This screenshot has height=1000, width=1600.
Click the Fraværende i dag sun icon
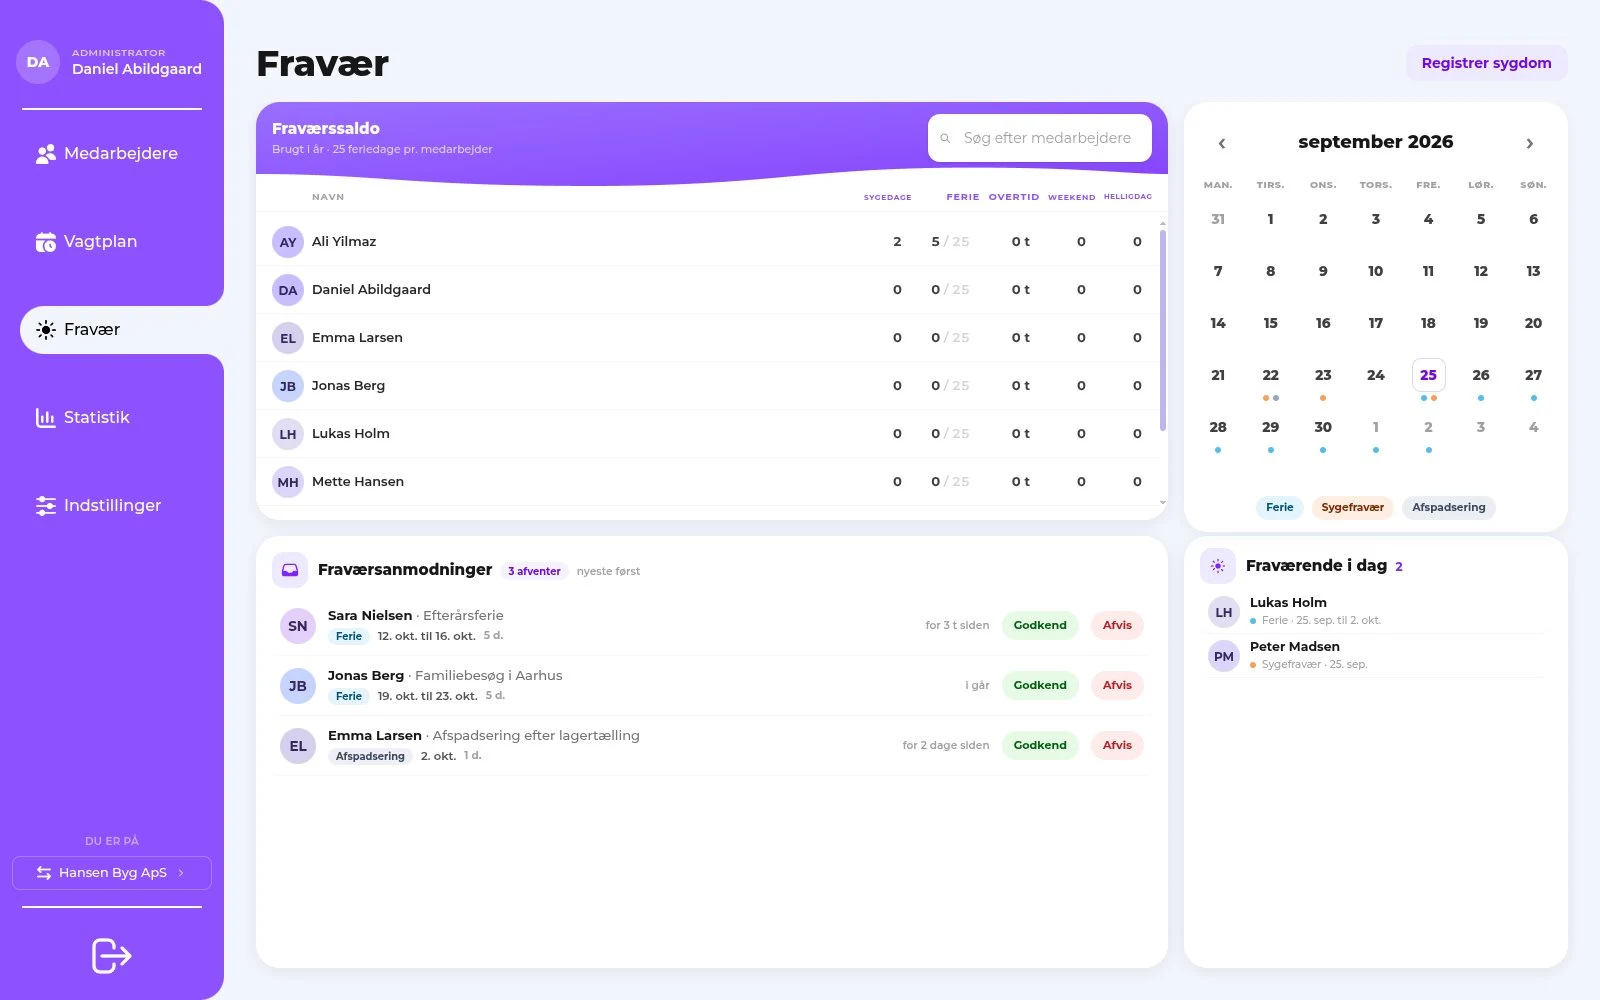pyautogui.click(x=1218, y=566)
